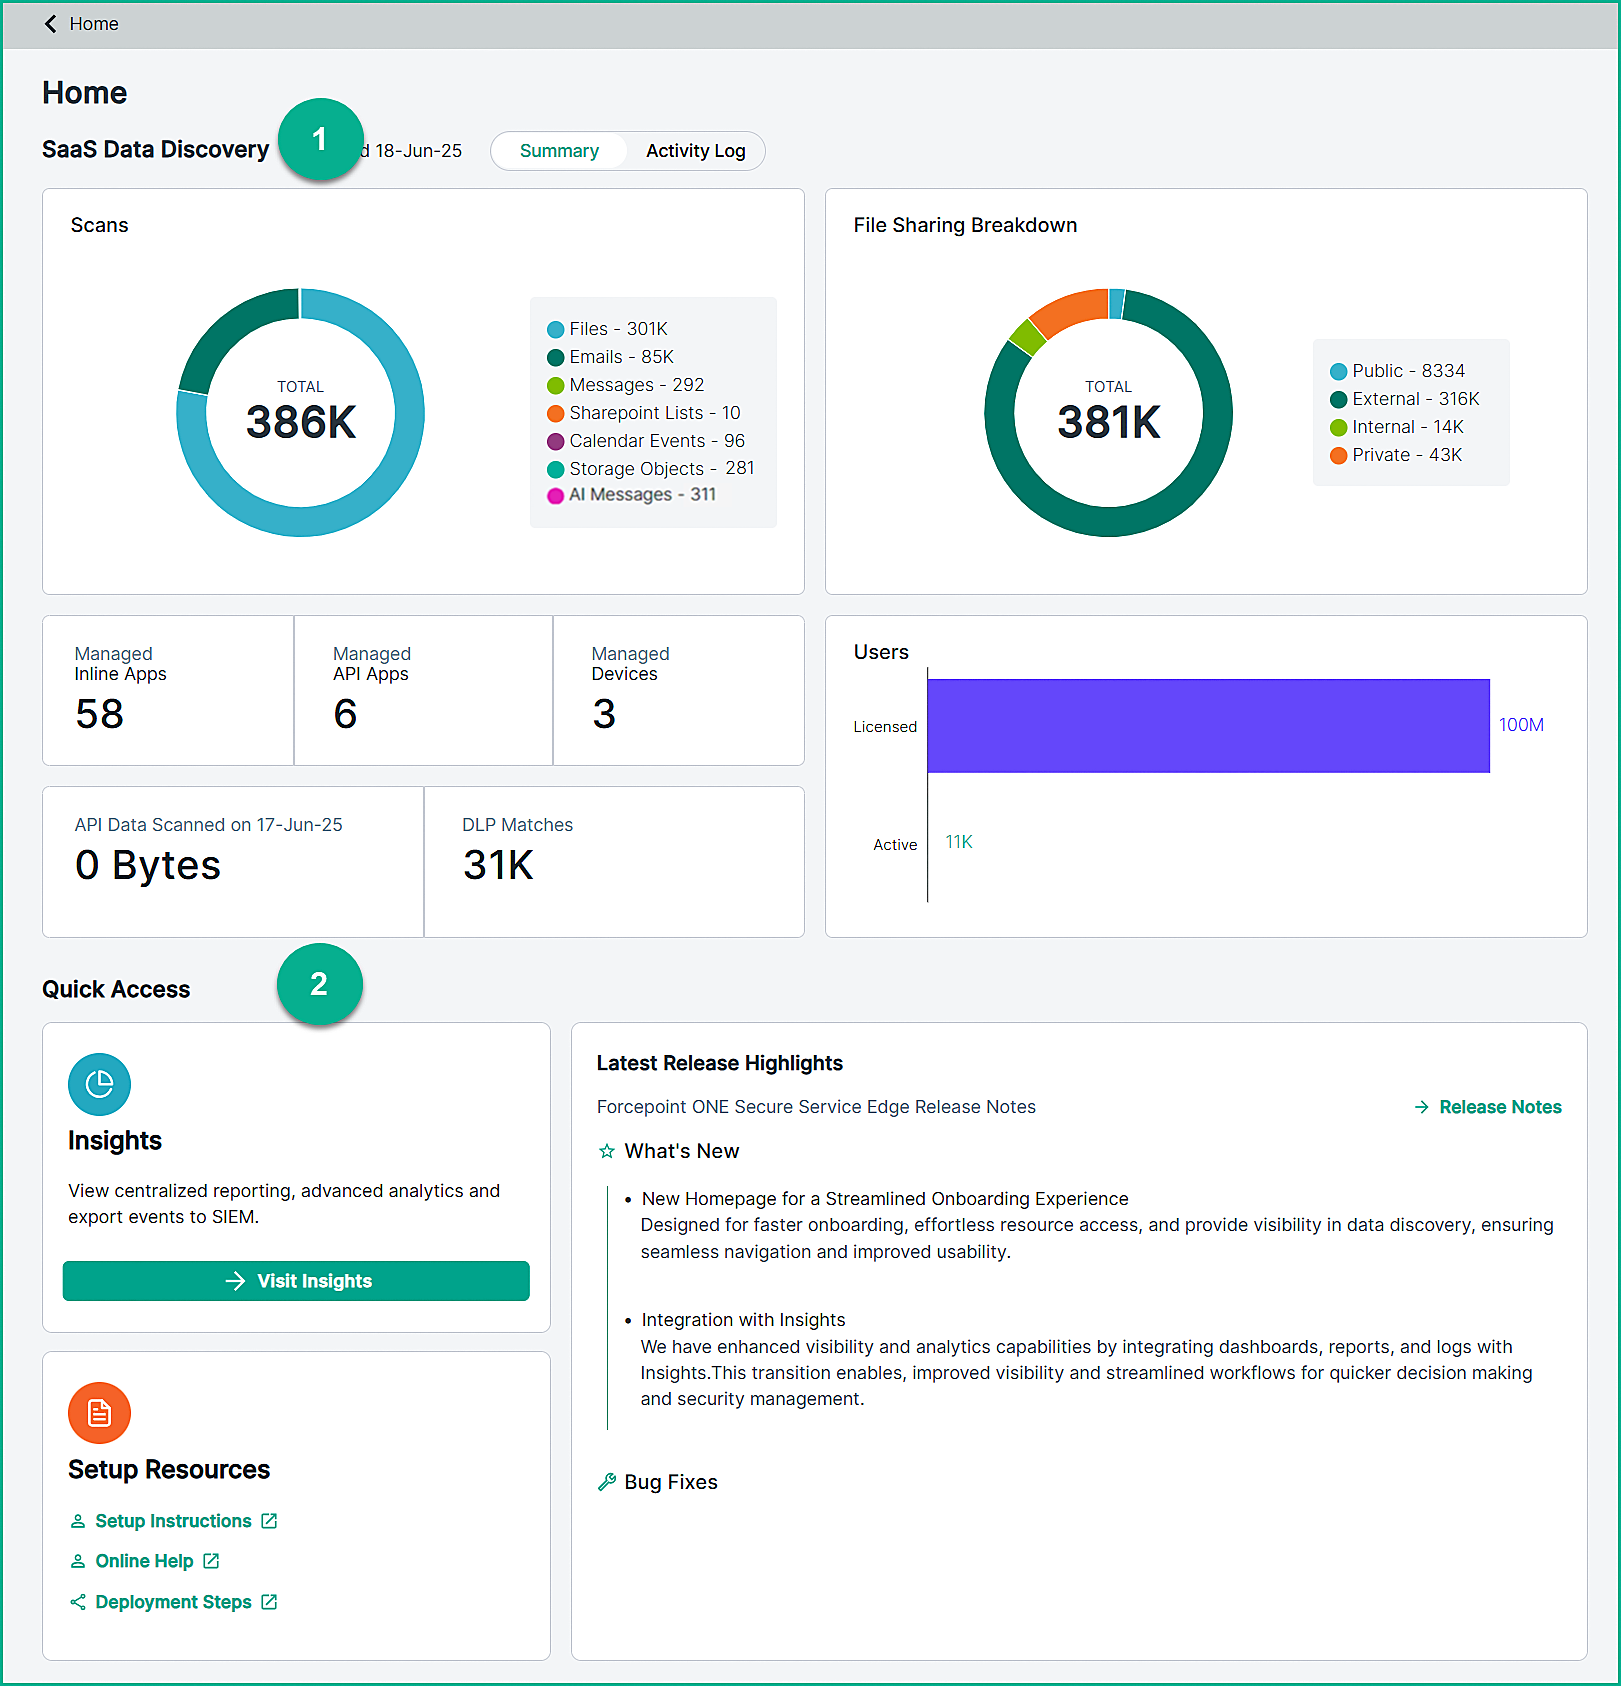The image size is (1621, 1686).
Task: Open the Activity Log tab
Action: (695, 151)
